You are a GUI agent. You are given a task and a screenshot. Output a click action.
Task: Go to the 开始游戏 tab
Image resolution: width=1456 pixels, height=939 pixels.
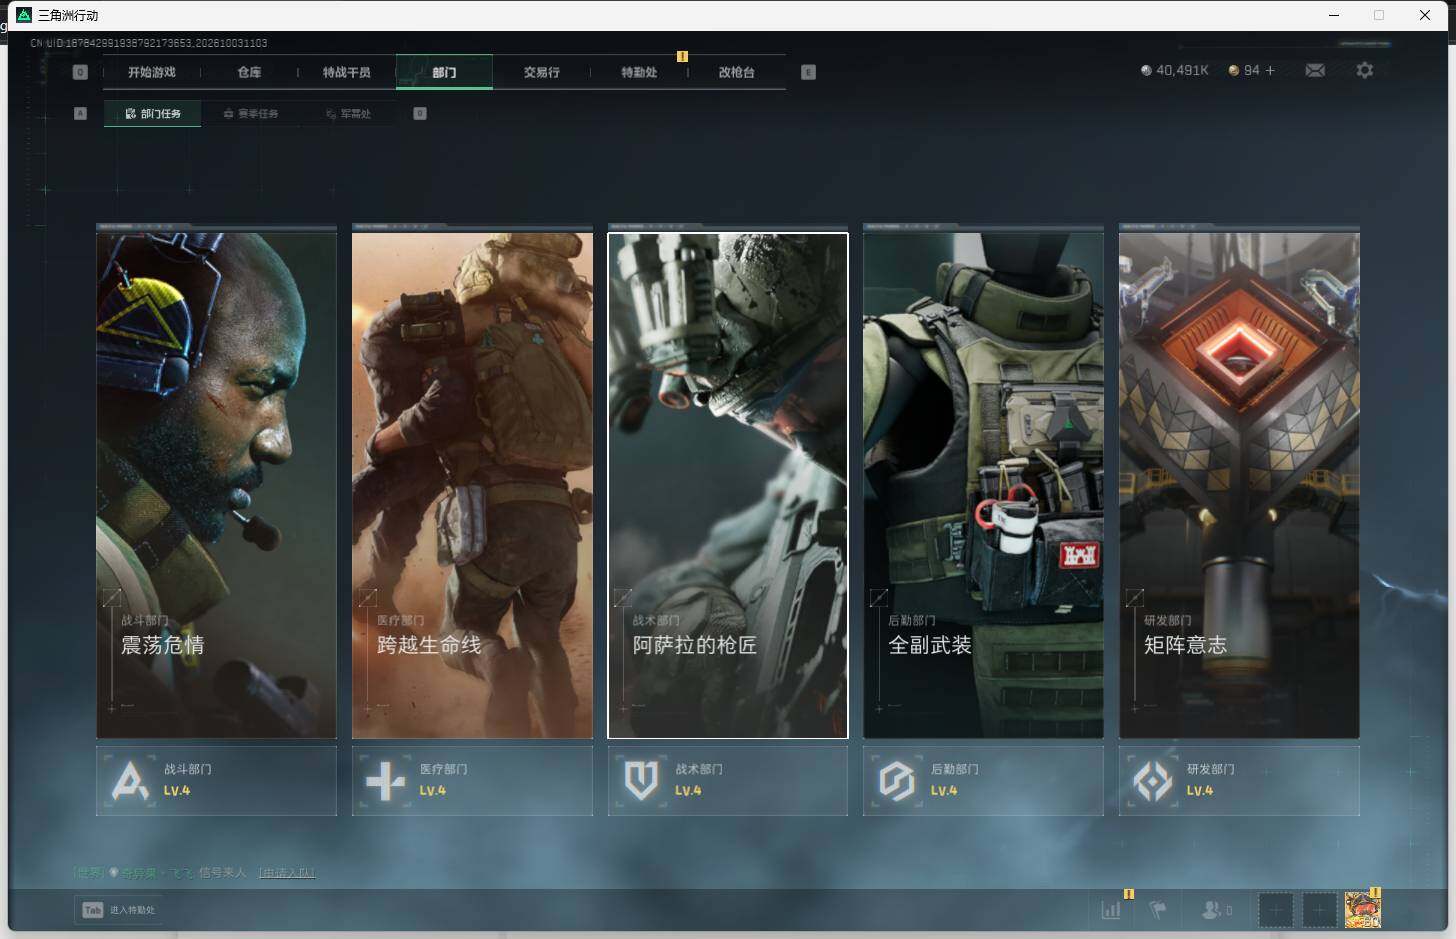click(x=152, y=72)
